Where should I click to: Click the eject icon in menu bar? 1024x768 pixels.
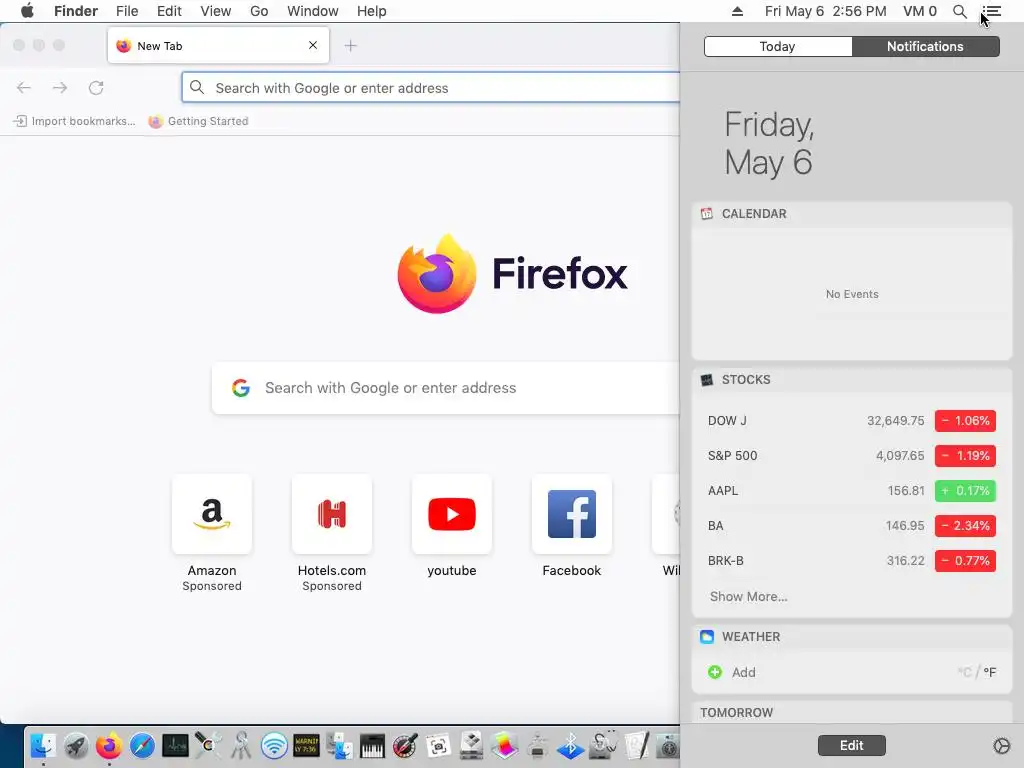coord(737,11)
